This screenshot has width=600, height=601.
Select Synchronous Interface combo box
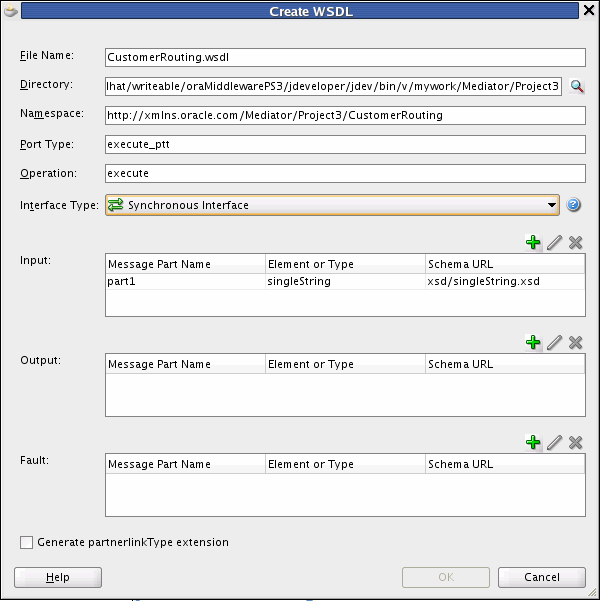332,205
